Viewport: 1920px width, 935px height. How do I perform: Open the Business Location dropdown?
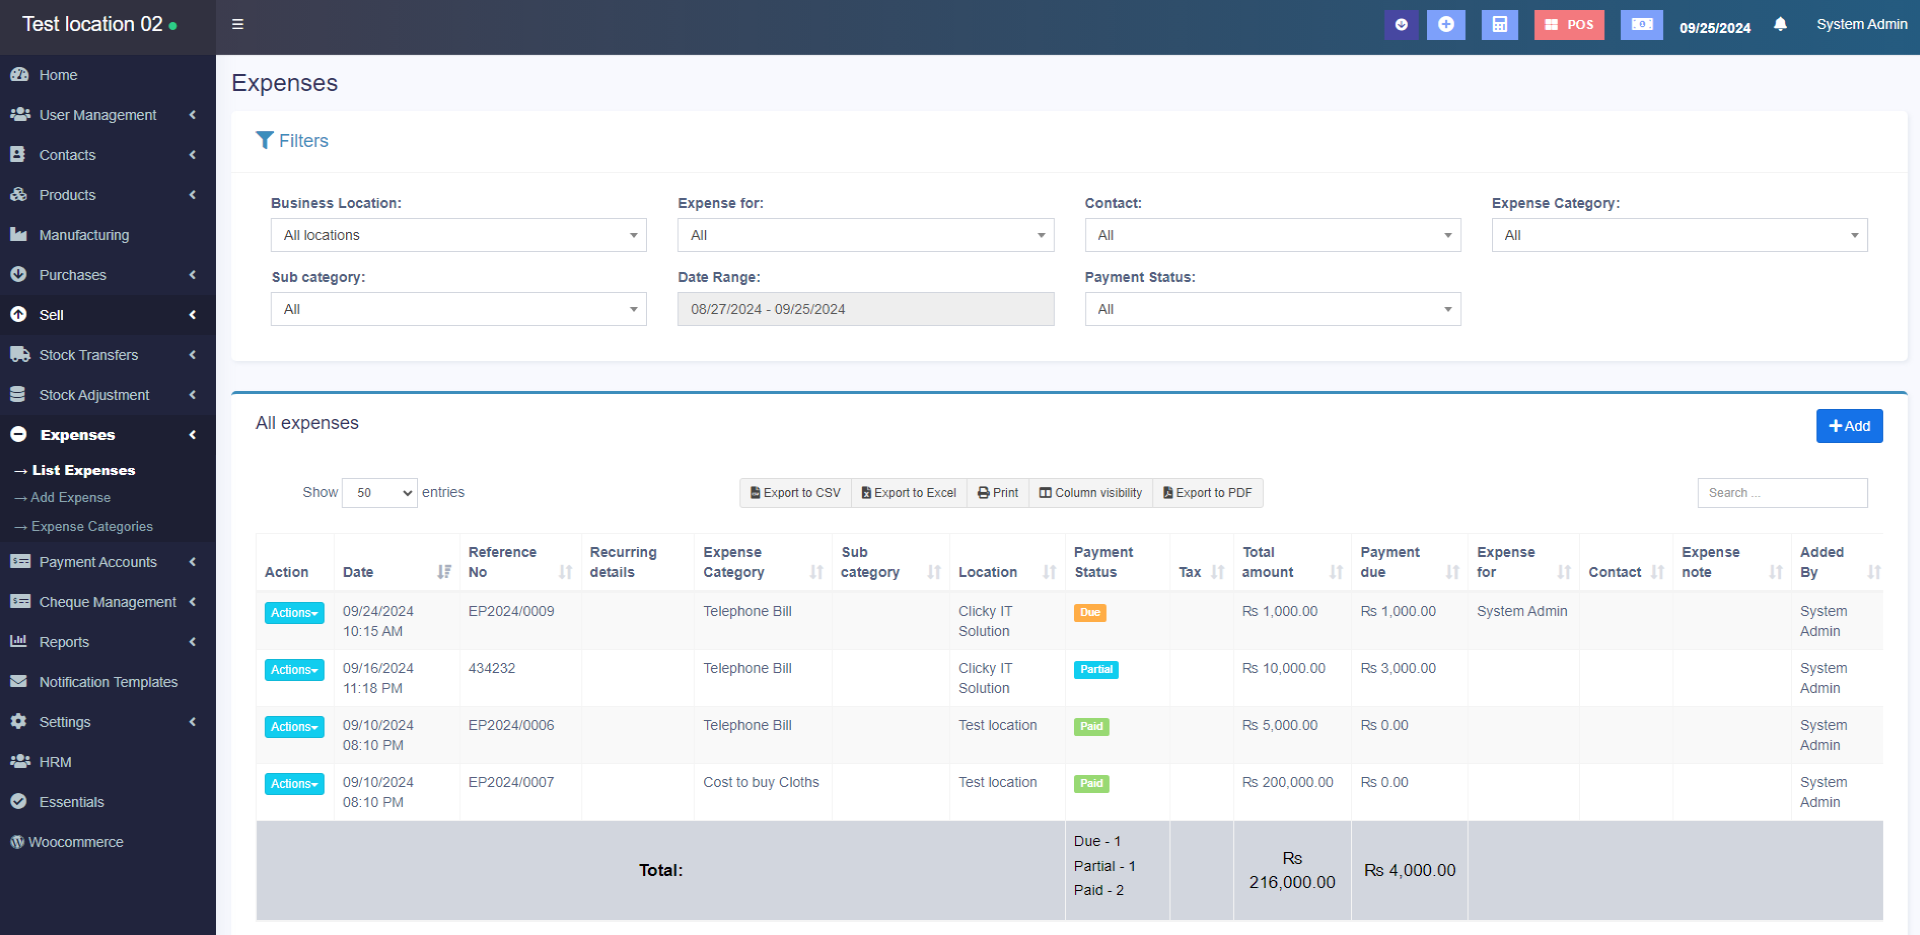coord(458,235)
